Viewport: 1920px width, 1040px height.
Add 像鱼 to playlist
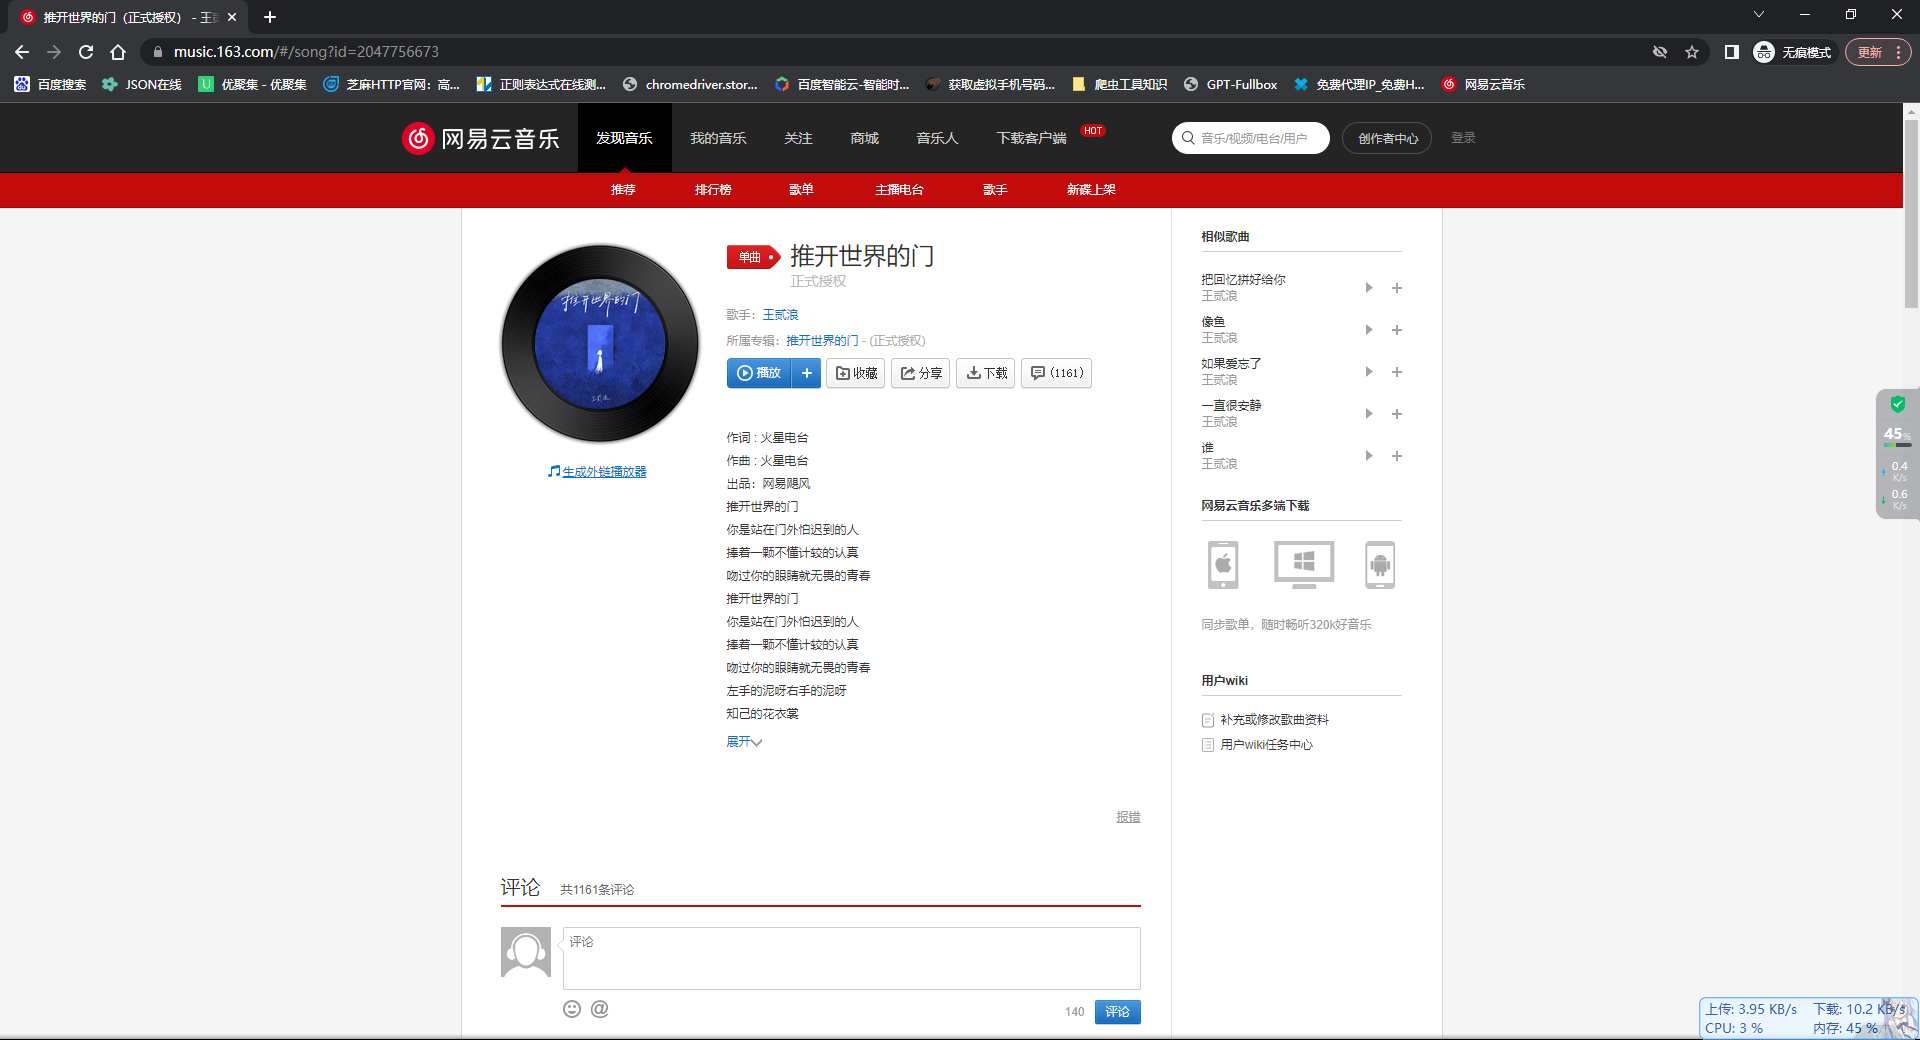point(1397,330)
